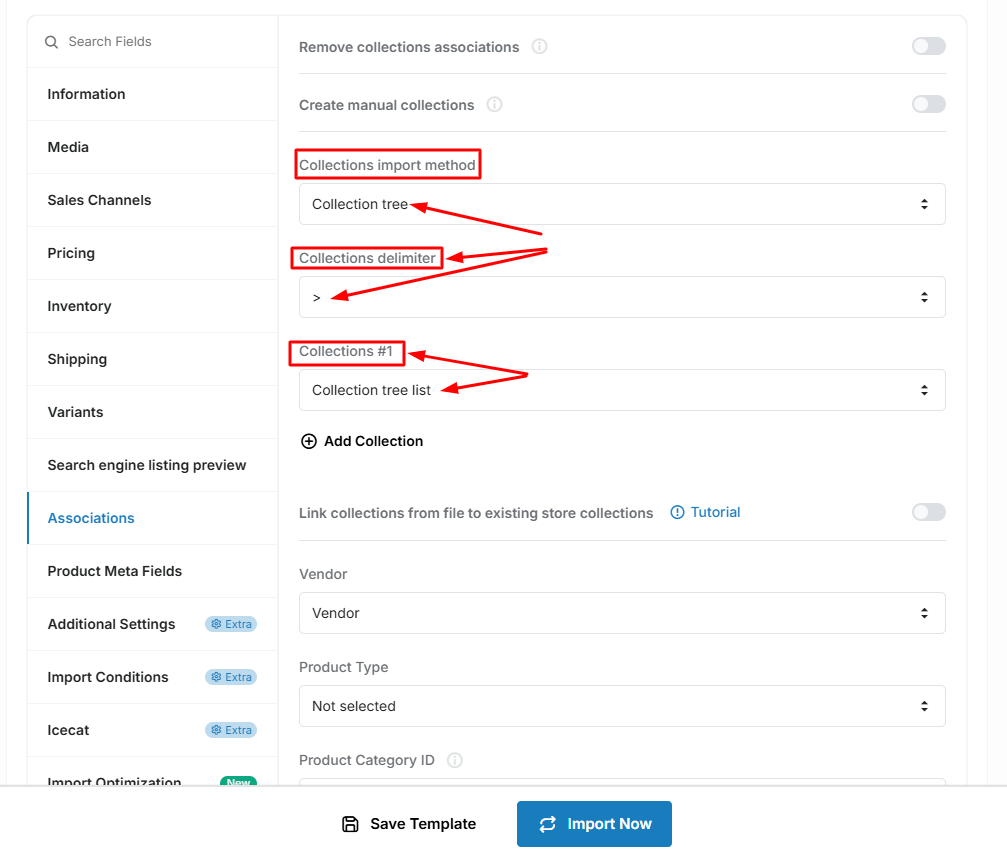Click info icon next to Product Category ID
This screenshot has width=1007, height=853.
[x=455, y=760]
